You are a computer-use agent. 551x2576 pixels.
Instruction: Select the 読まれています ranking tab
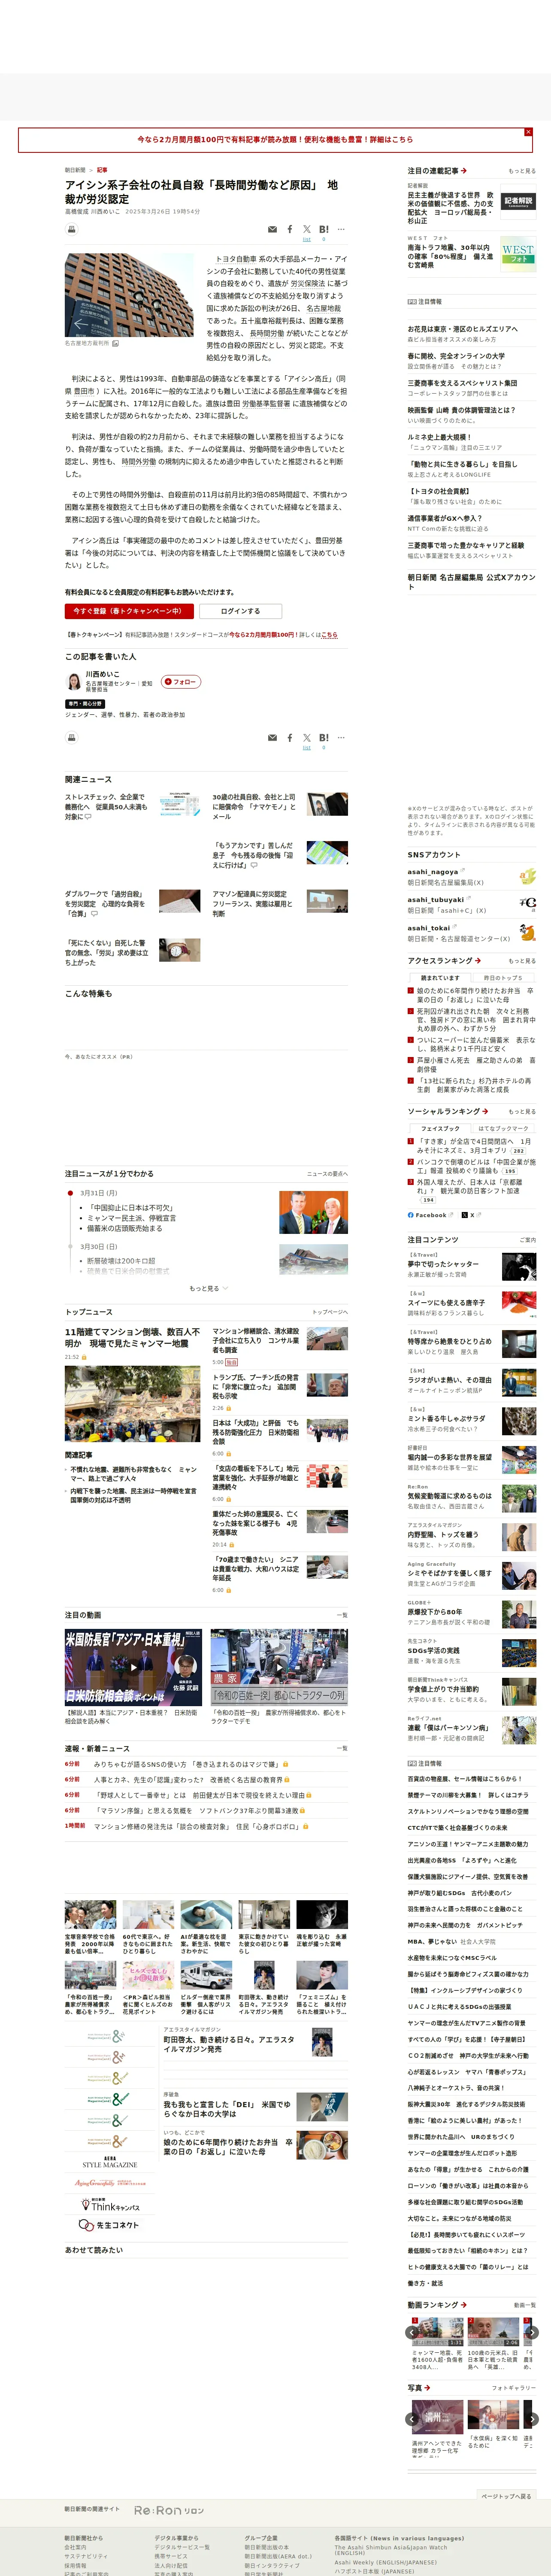coord(440,978)
